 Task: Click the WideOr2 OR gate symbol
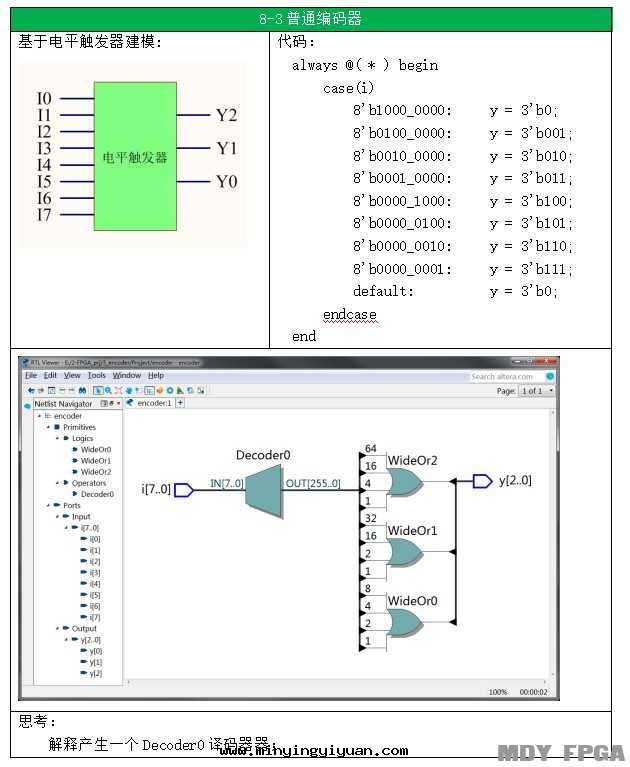(x=403, y=484)
